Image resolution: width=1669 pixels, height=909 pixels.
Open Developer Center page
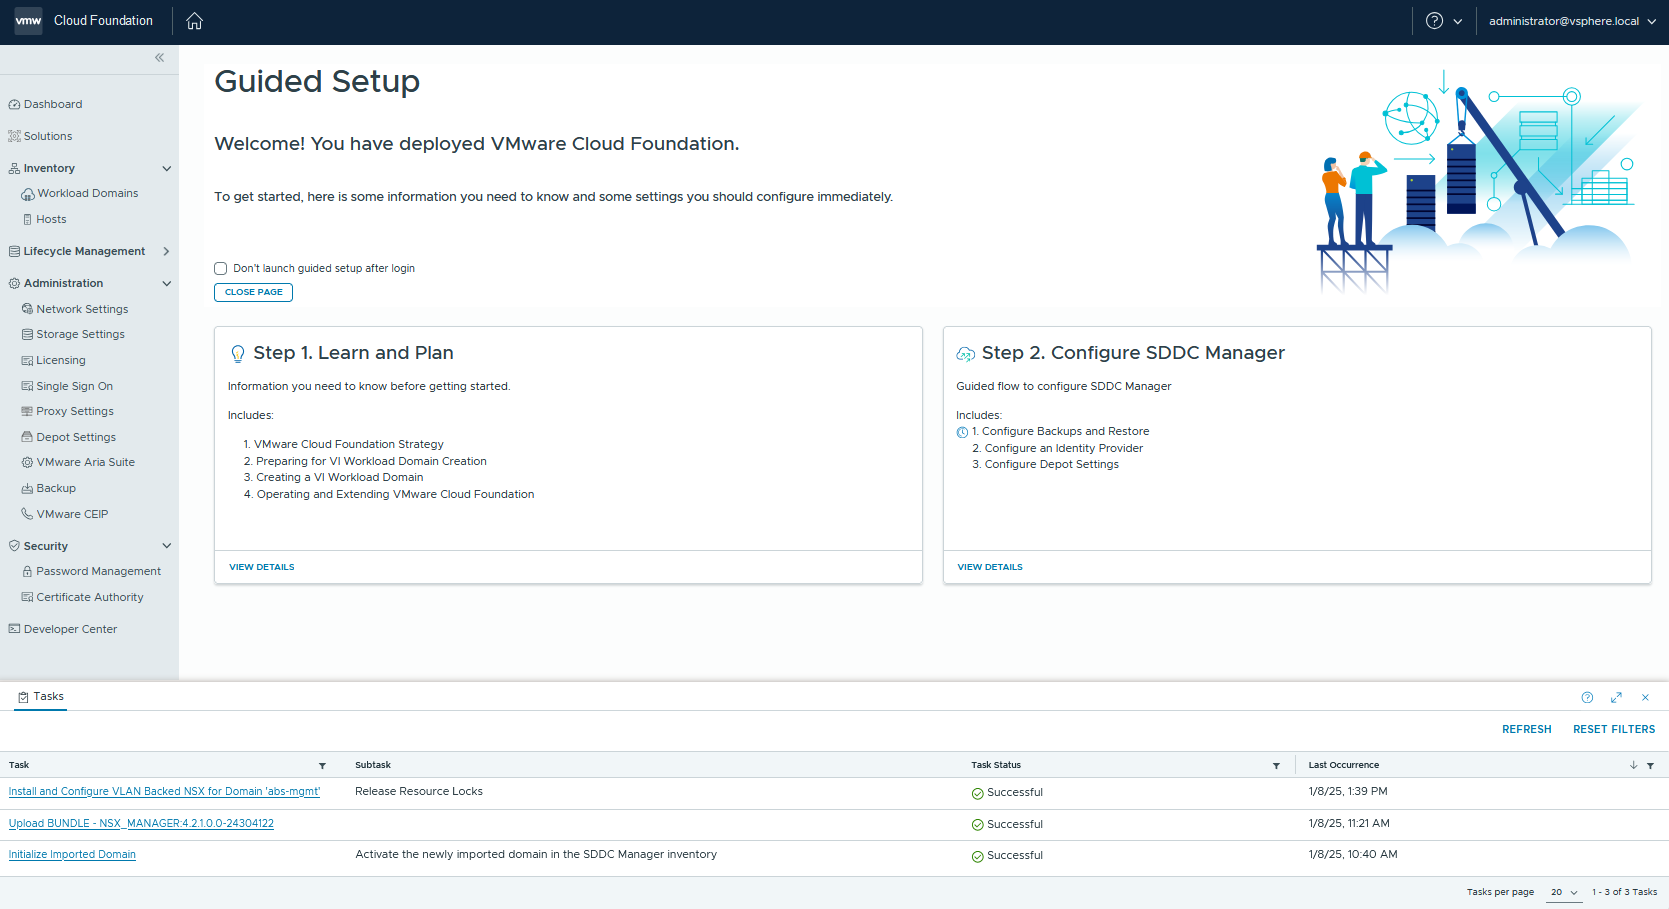pyautogui.click(x=70, y=630)
